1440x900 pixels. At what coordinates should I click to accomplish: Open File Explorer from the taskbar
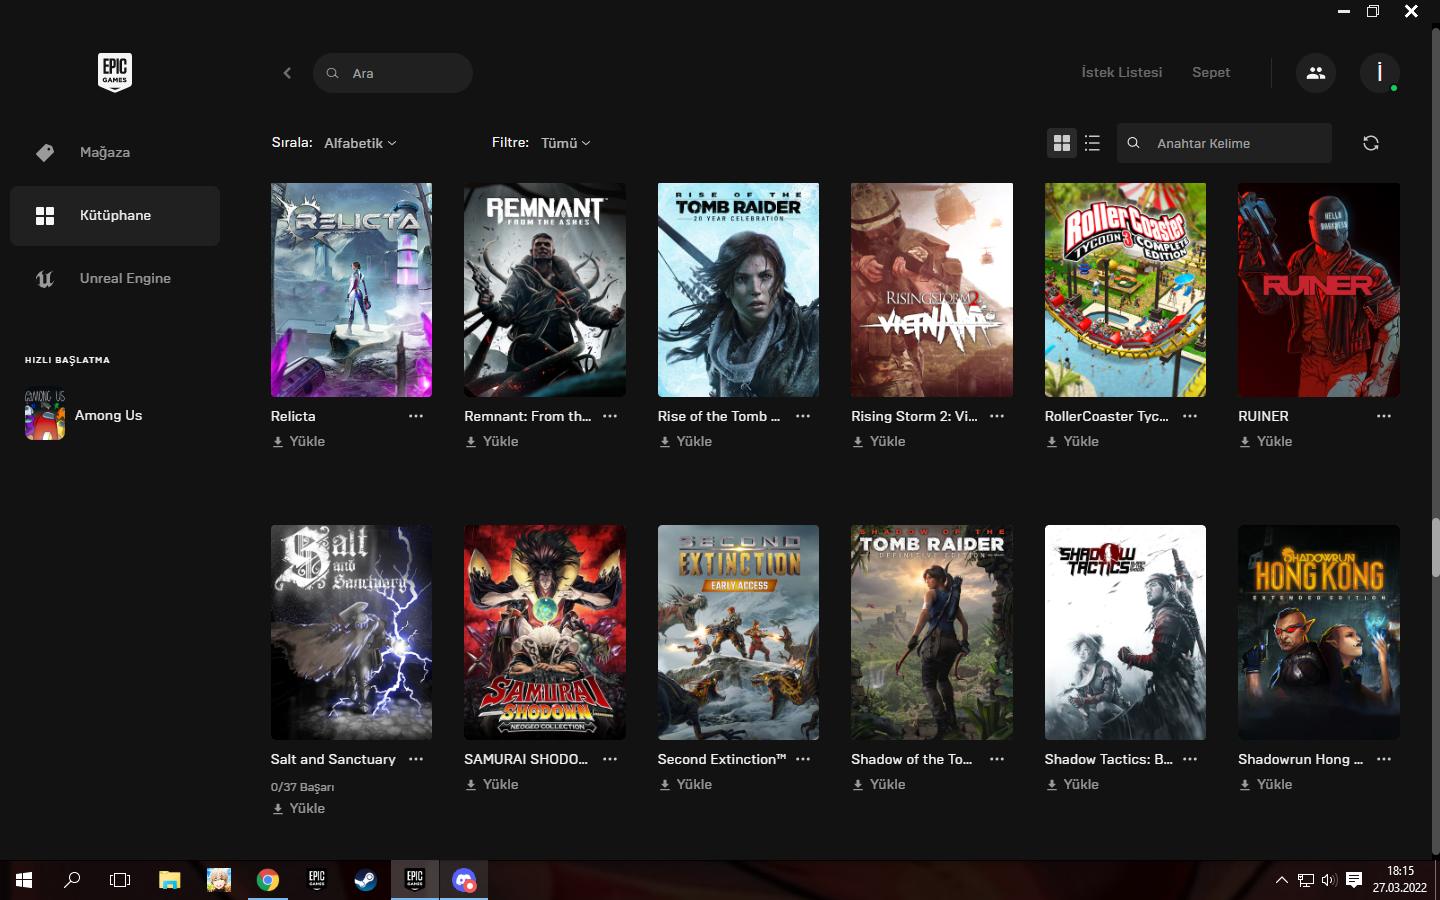169,880
